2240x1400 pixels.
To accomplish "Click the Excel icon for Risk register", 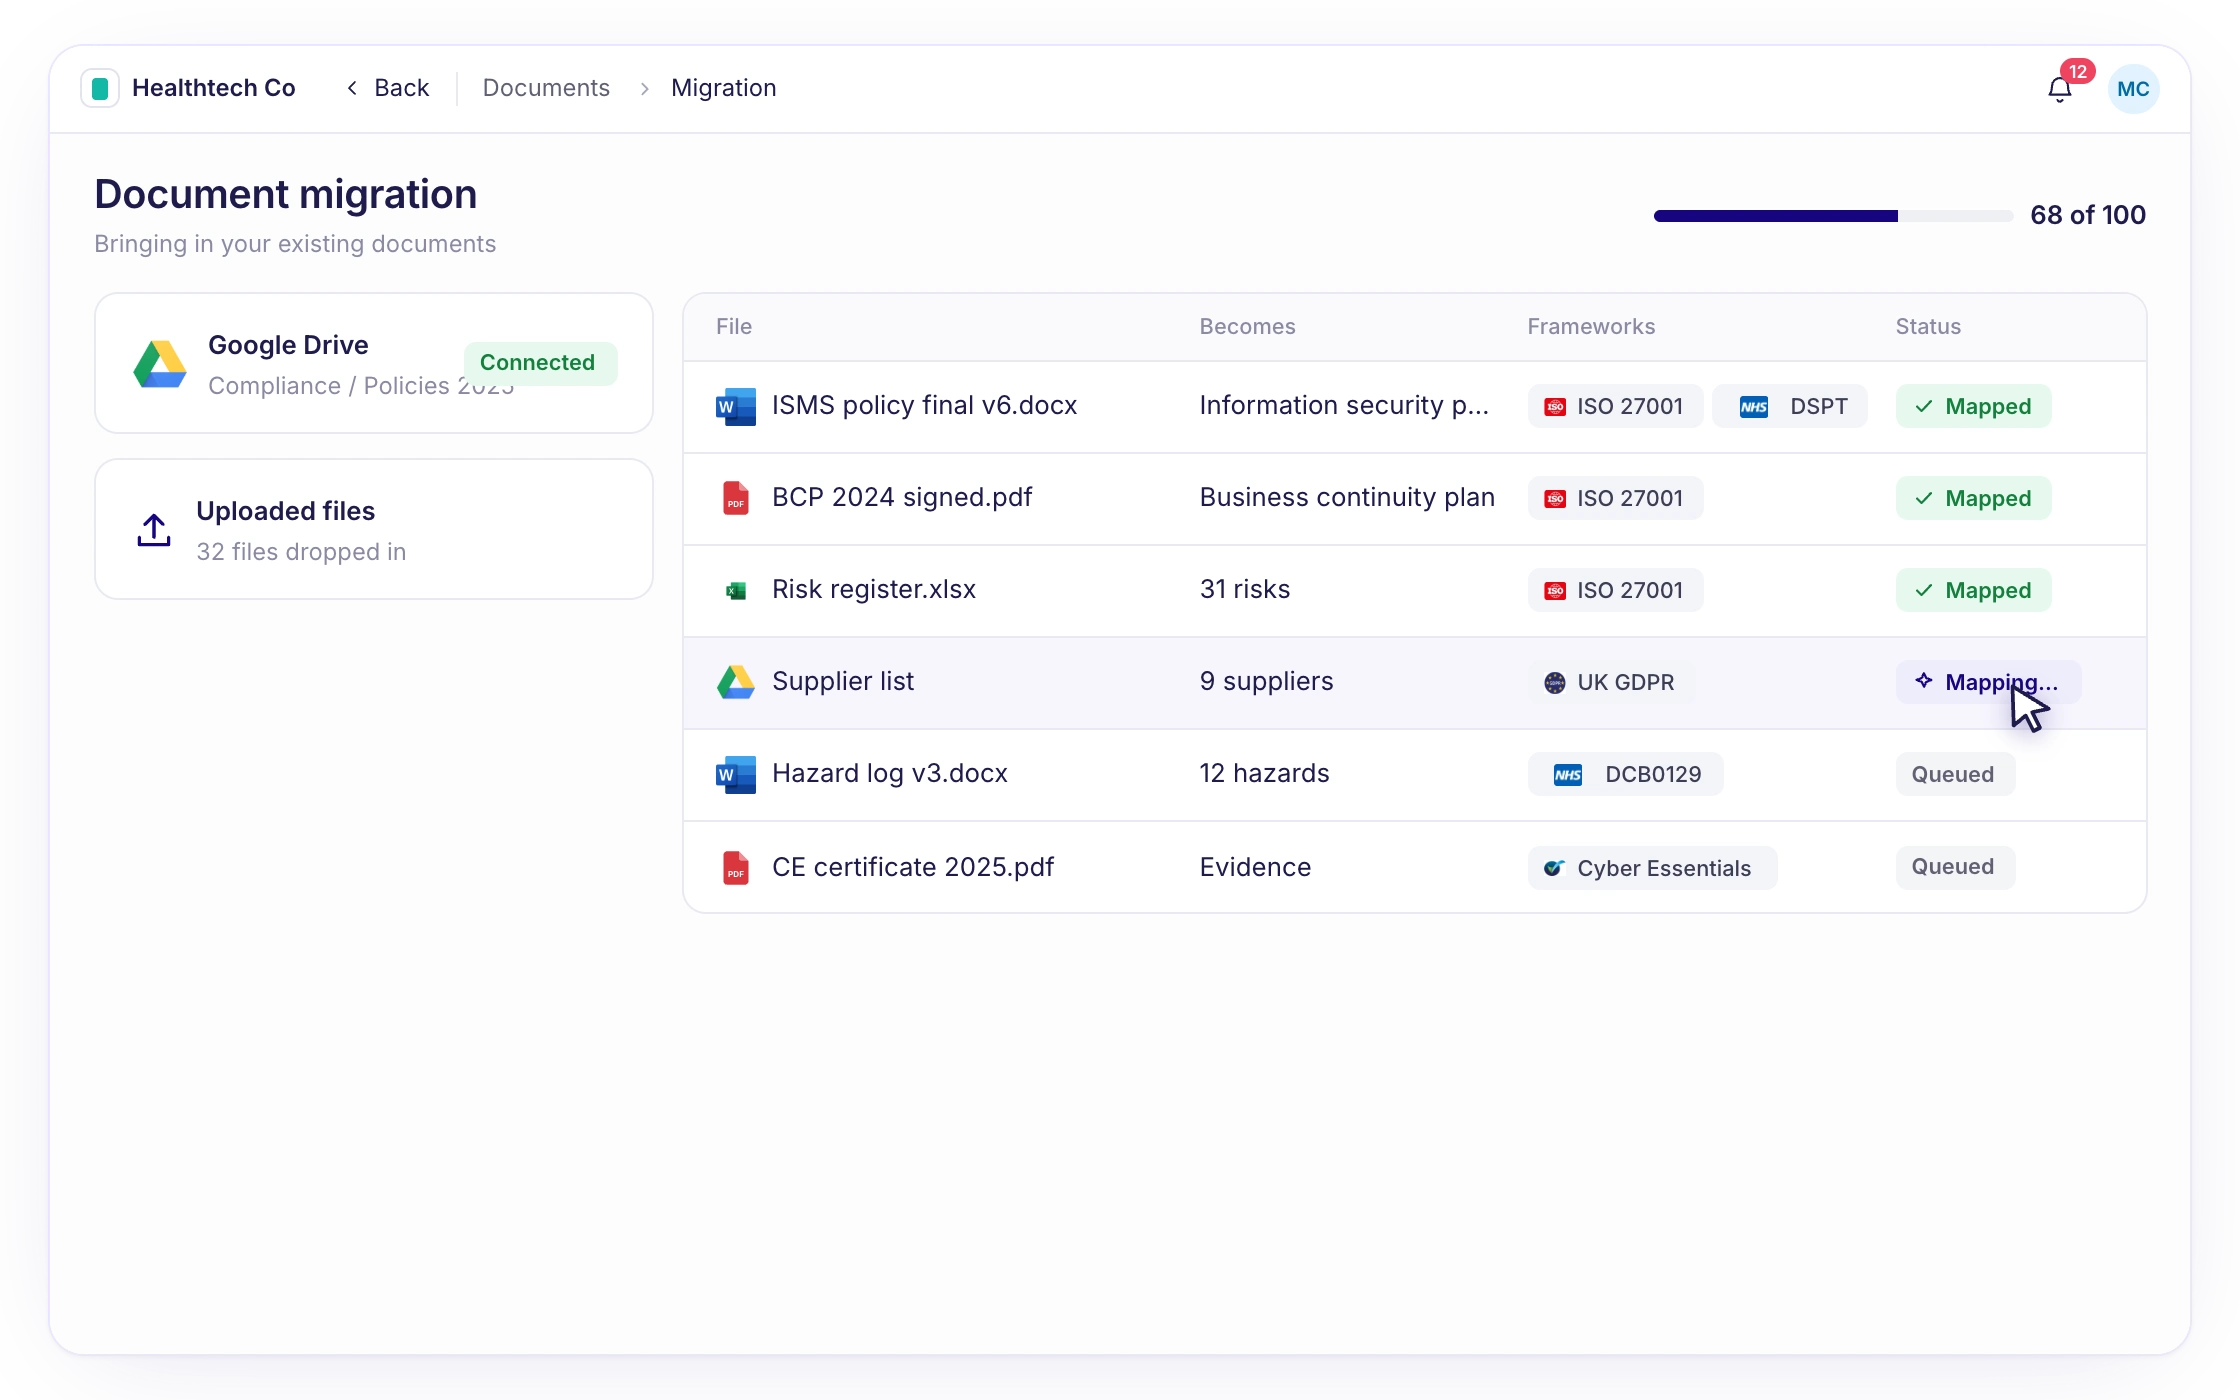I will [x=736, y=591].
